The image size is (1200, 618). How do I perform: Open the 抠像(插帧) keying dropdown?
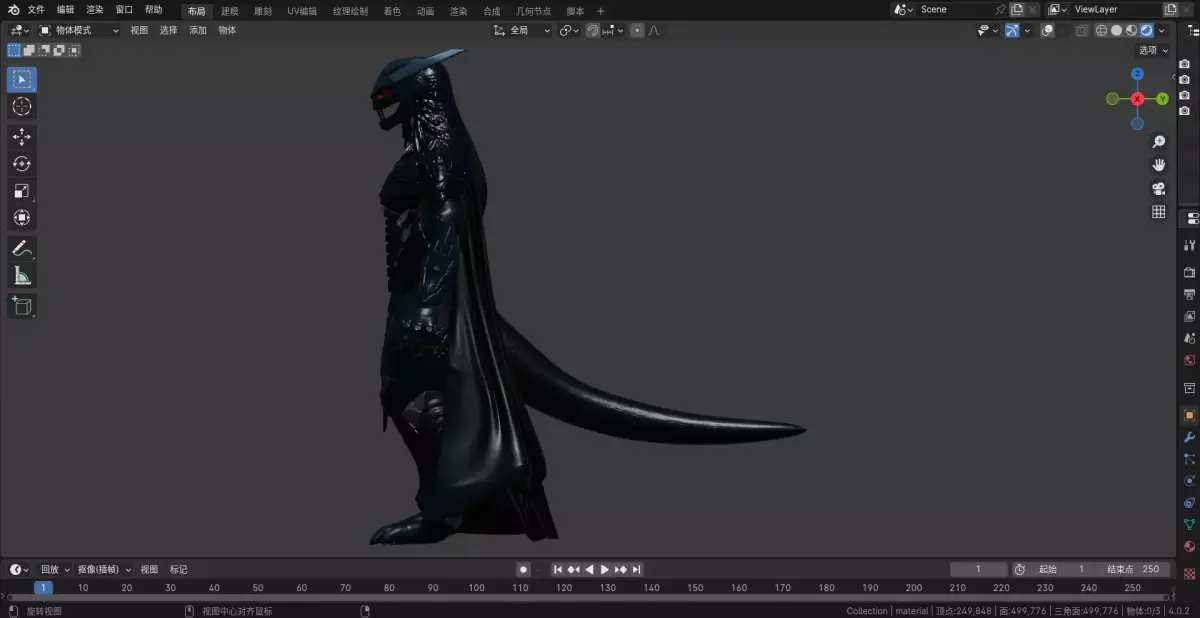pos(104,569)
